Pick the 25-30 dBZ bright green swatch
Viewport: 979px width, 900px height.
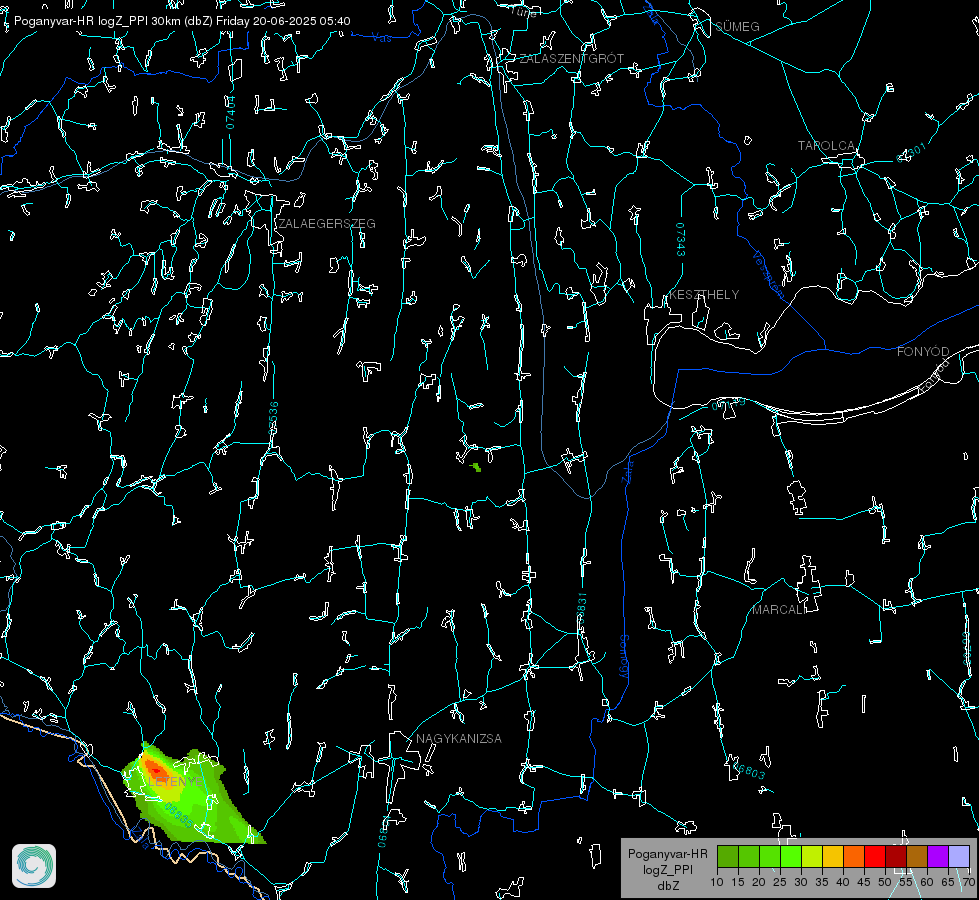coord(791,856)
